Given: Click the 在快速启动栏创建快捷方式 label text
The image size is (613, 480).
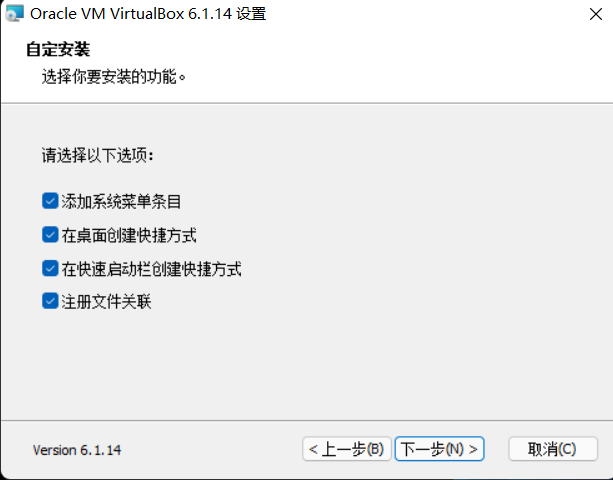Looking at the screenshot, I should tap(151, 269).
